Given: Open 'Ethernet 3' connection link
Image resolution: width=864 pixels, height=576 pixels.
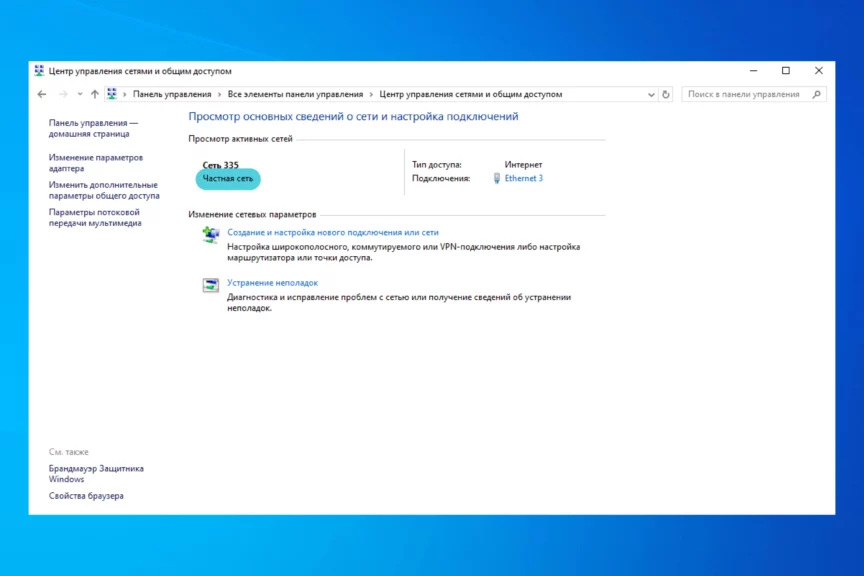Looking at the screenshot, I should point(524,178).
